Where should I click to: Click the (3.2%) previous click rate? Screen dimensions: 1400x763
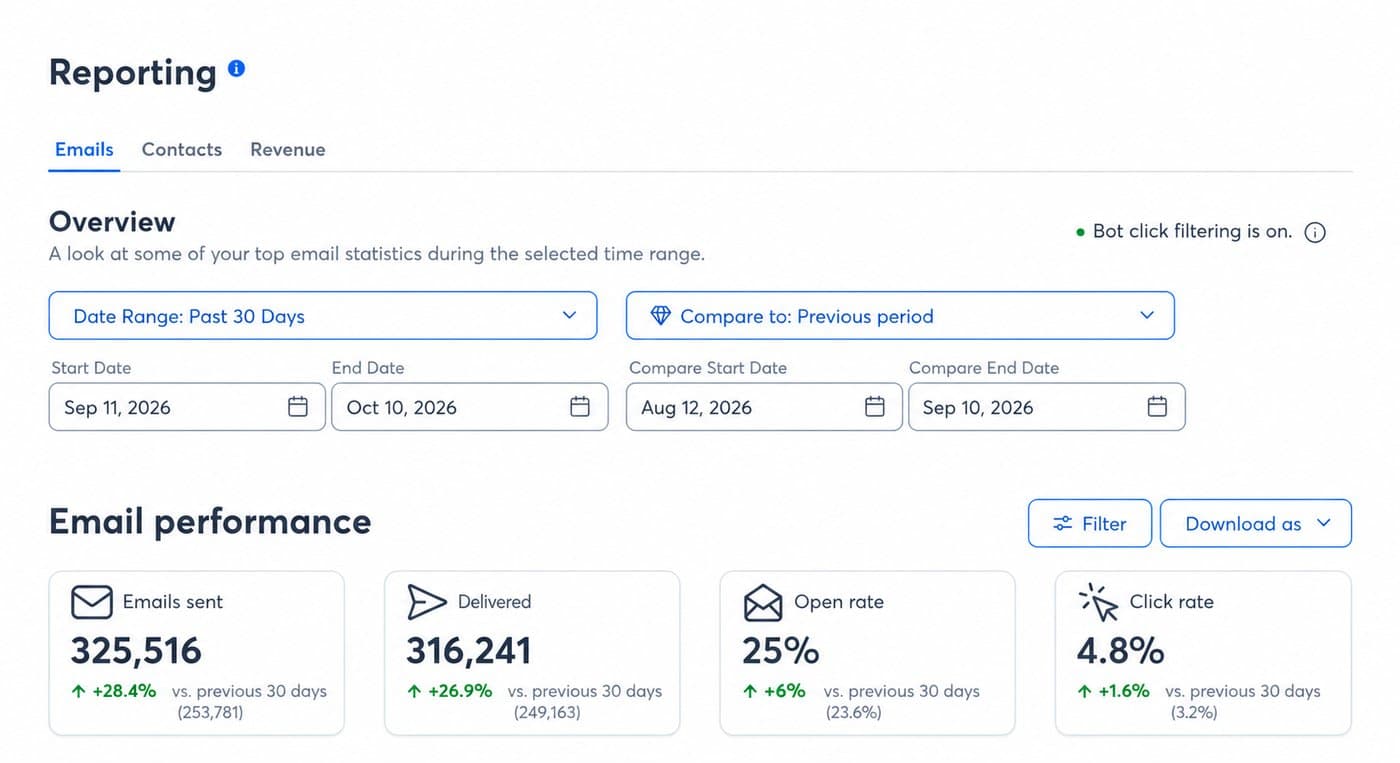pos(1195,713)
